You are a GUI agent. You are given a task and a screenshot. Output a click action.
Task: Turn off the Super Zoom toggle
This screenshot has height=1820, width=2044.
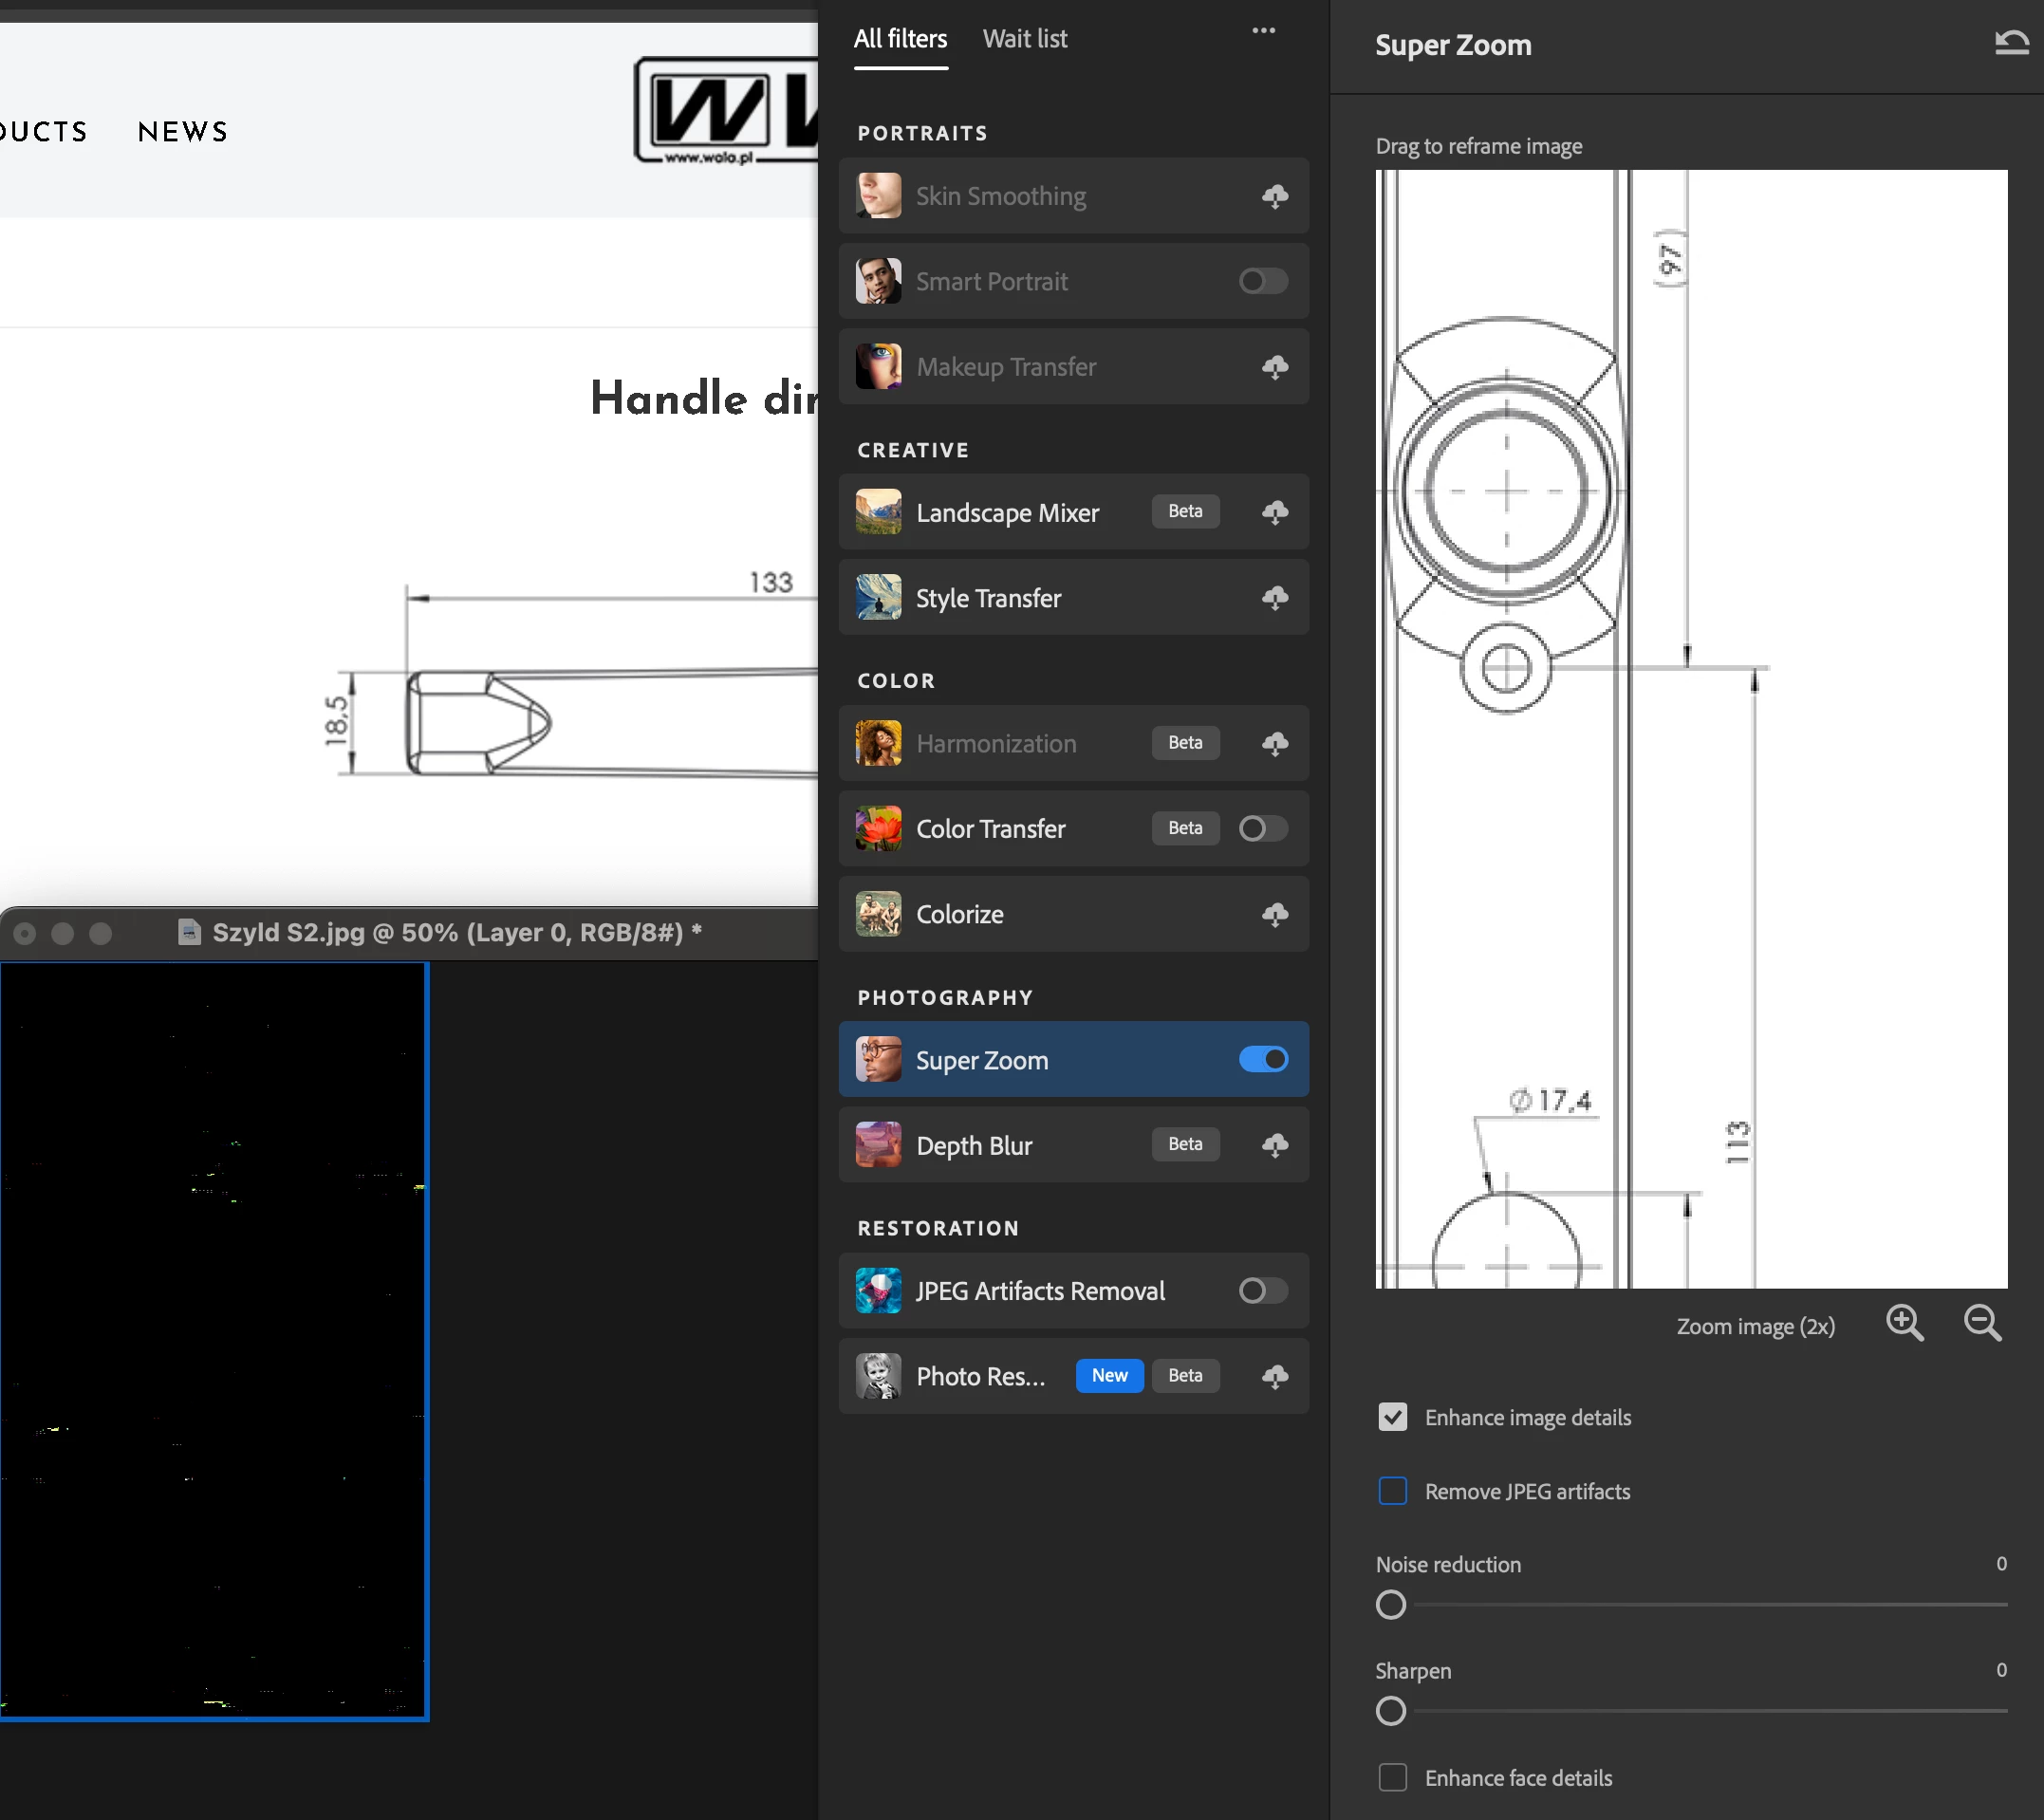(x=1263, y=1059)
